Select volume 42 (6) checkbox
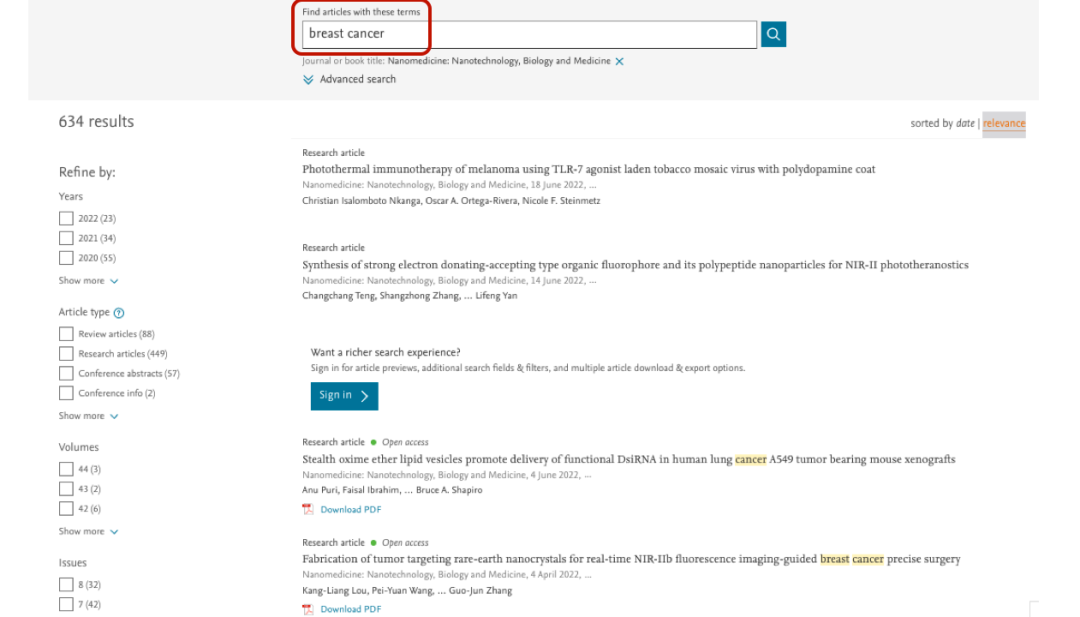 [x=66, y=509]
